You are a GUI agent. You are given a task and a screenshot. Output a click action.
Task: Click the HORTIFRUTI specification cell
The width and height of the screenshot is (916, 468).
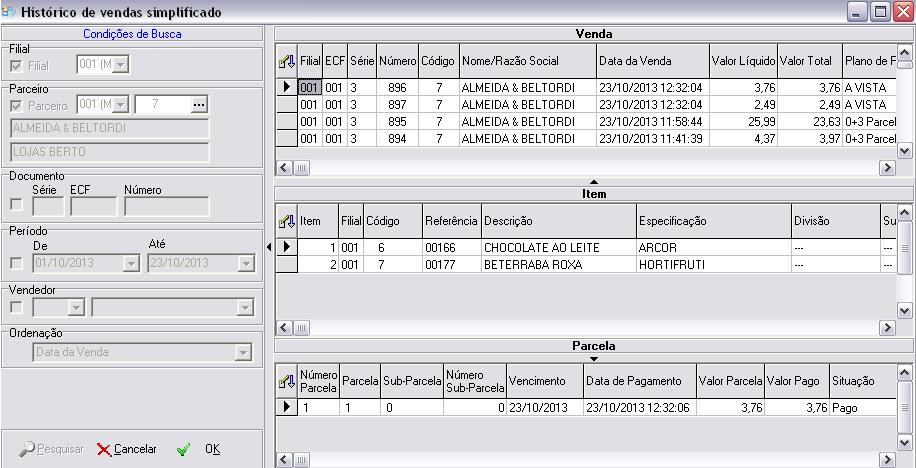713,265
